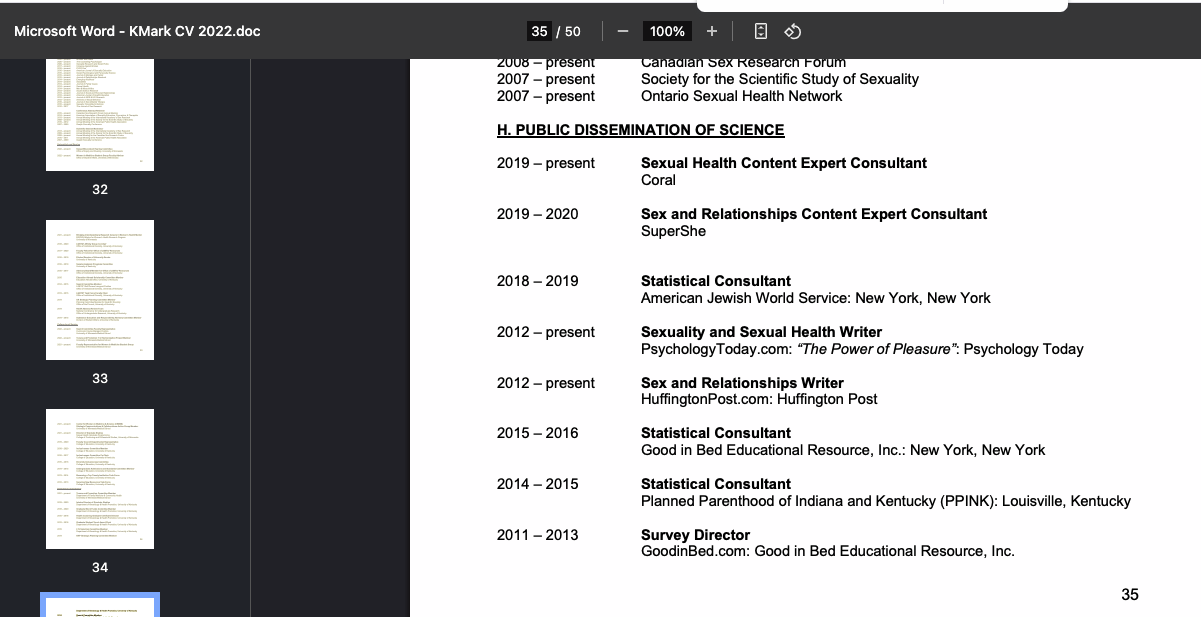
Task: Select Sexuality and Sexual Health Writer title
Action: tap(762, 332)
